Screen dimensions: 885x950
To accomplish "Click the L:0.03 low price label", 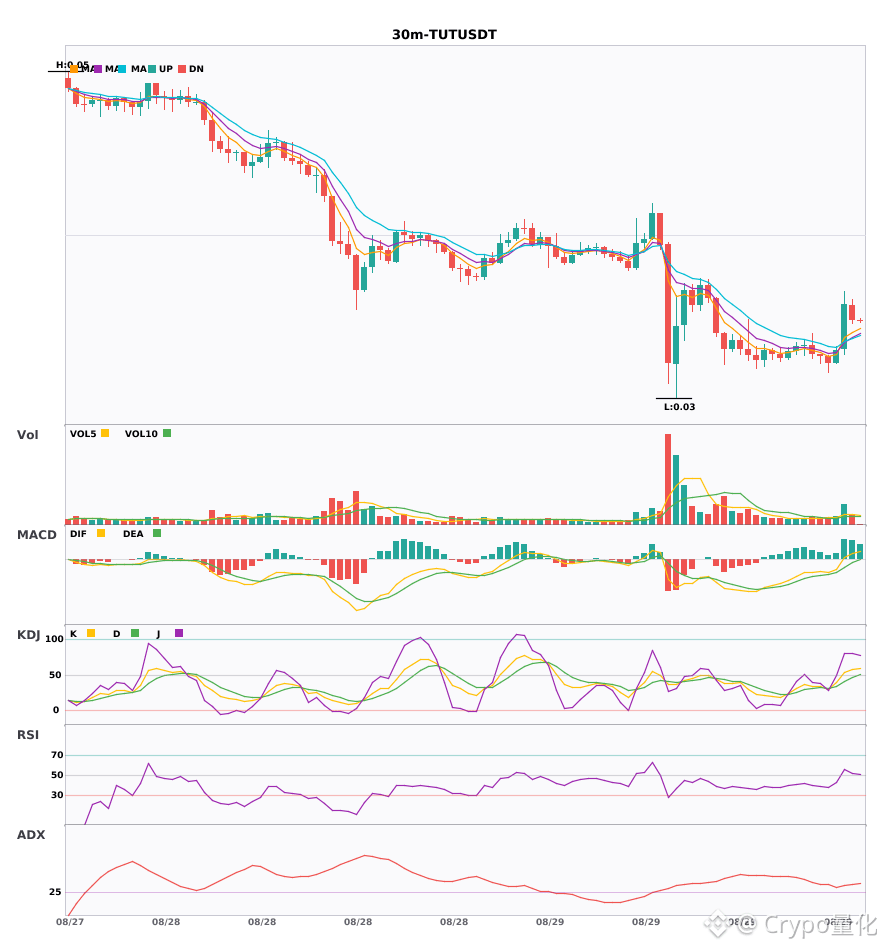I will (x=680, y=407).
